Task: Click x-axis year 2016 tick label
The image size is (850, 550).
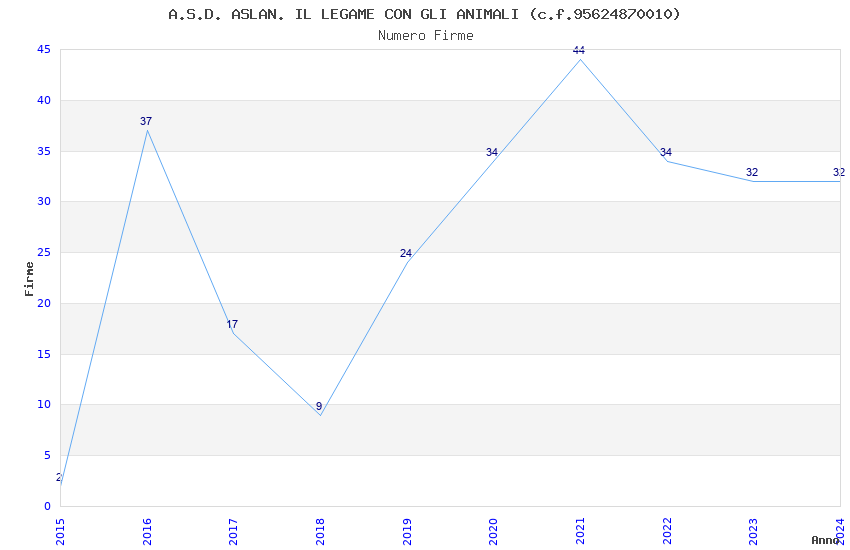Action: click(x=147, y=532)
